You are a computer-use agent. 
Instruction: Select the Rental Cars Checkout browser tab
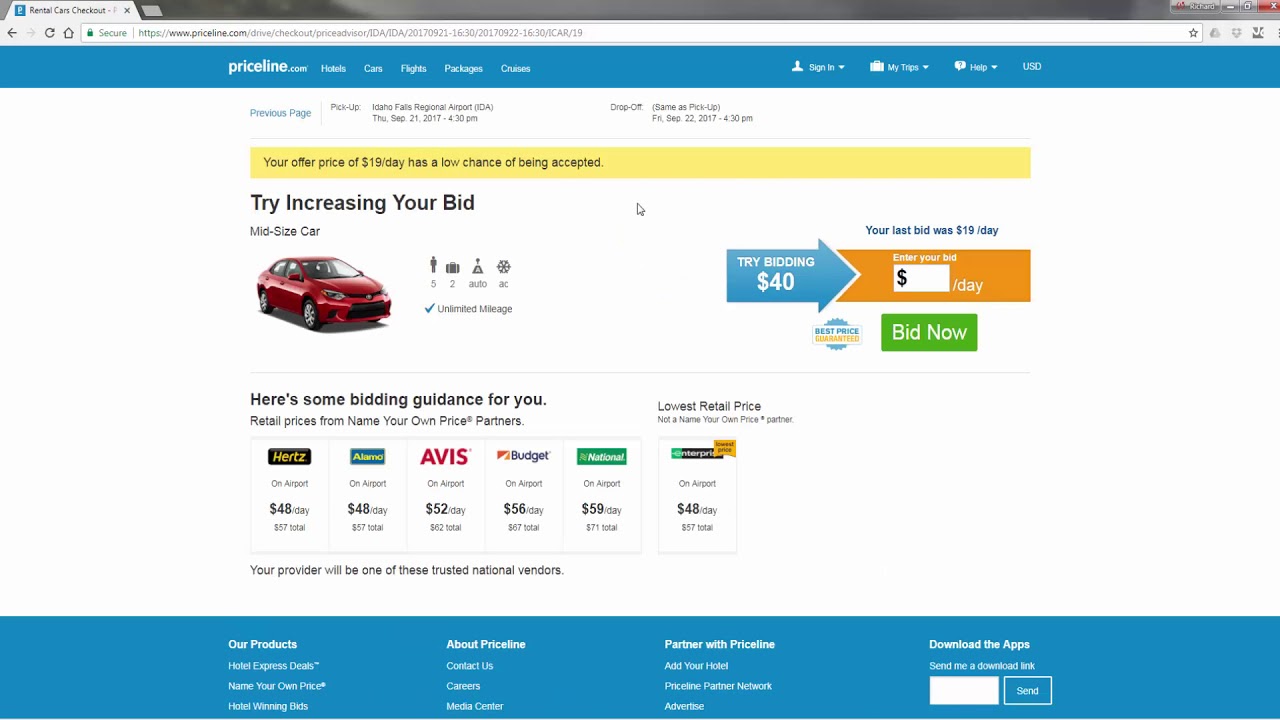[x=72, y=10]
